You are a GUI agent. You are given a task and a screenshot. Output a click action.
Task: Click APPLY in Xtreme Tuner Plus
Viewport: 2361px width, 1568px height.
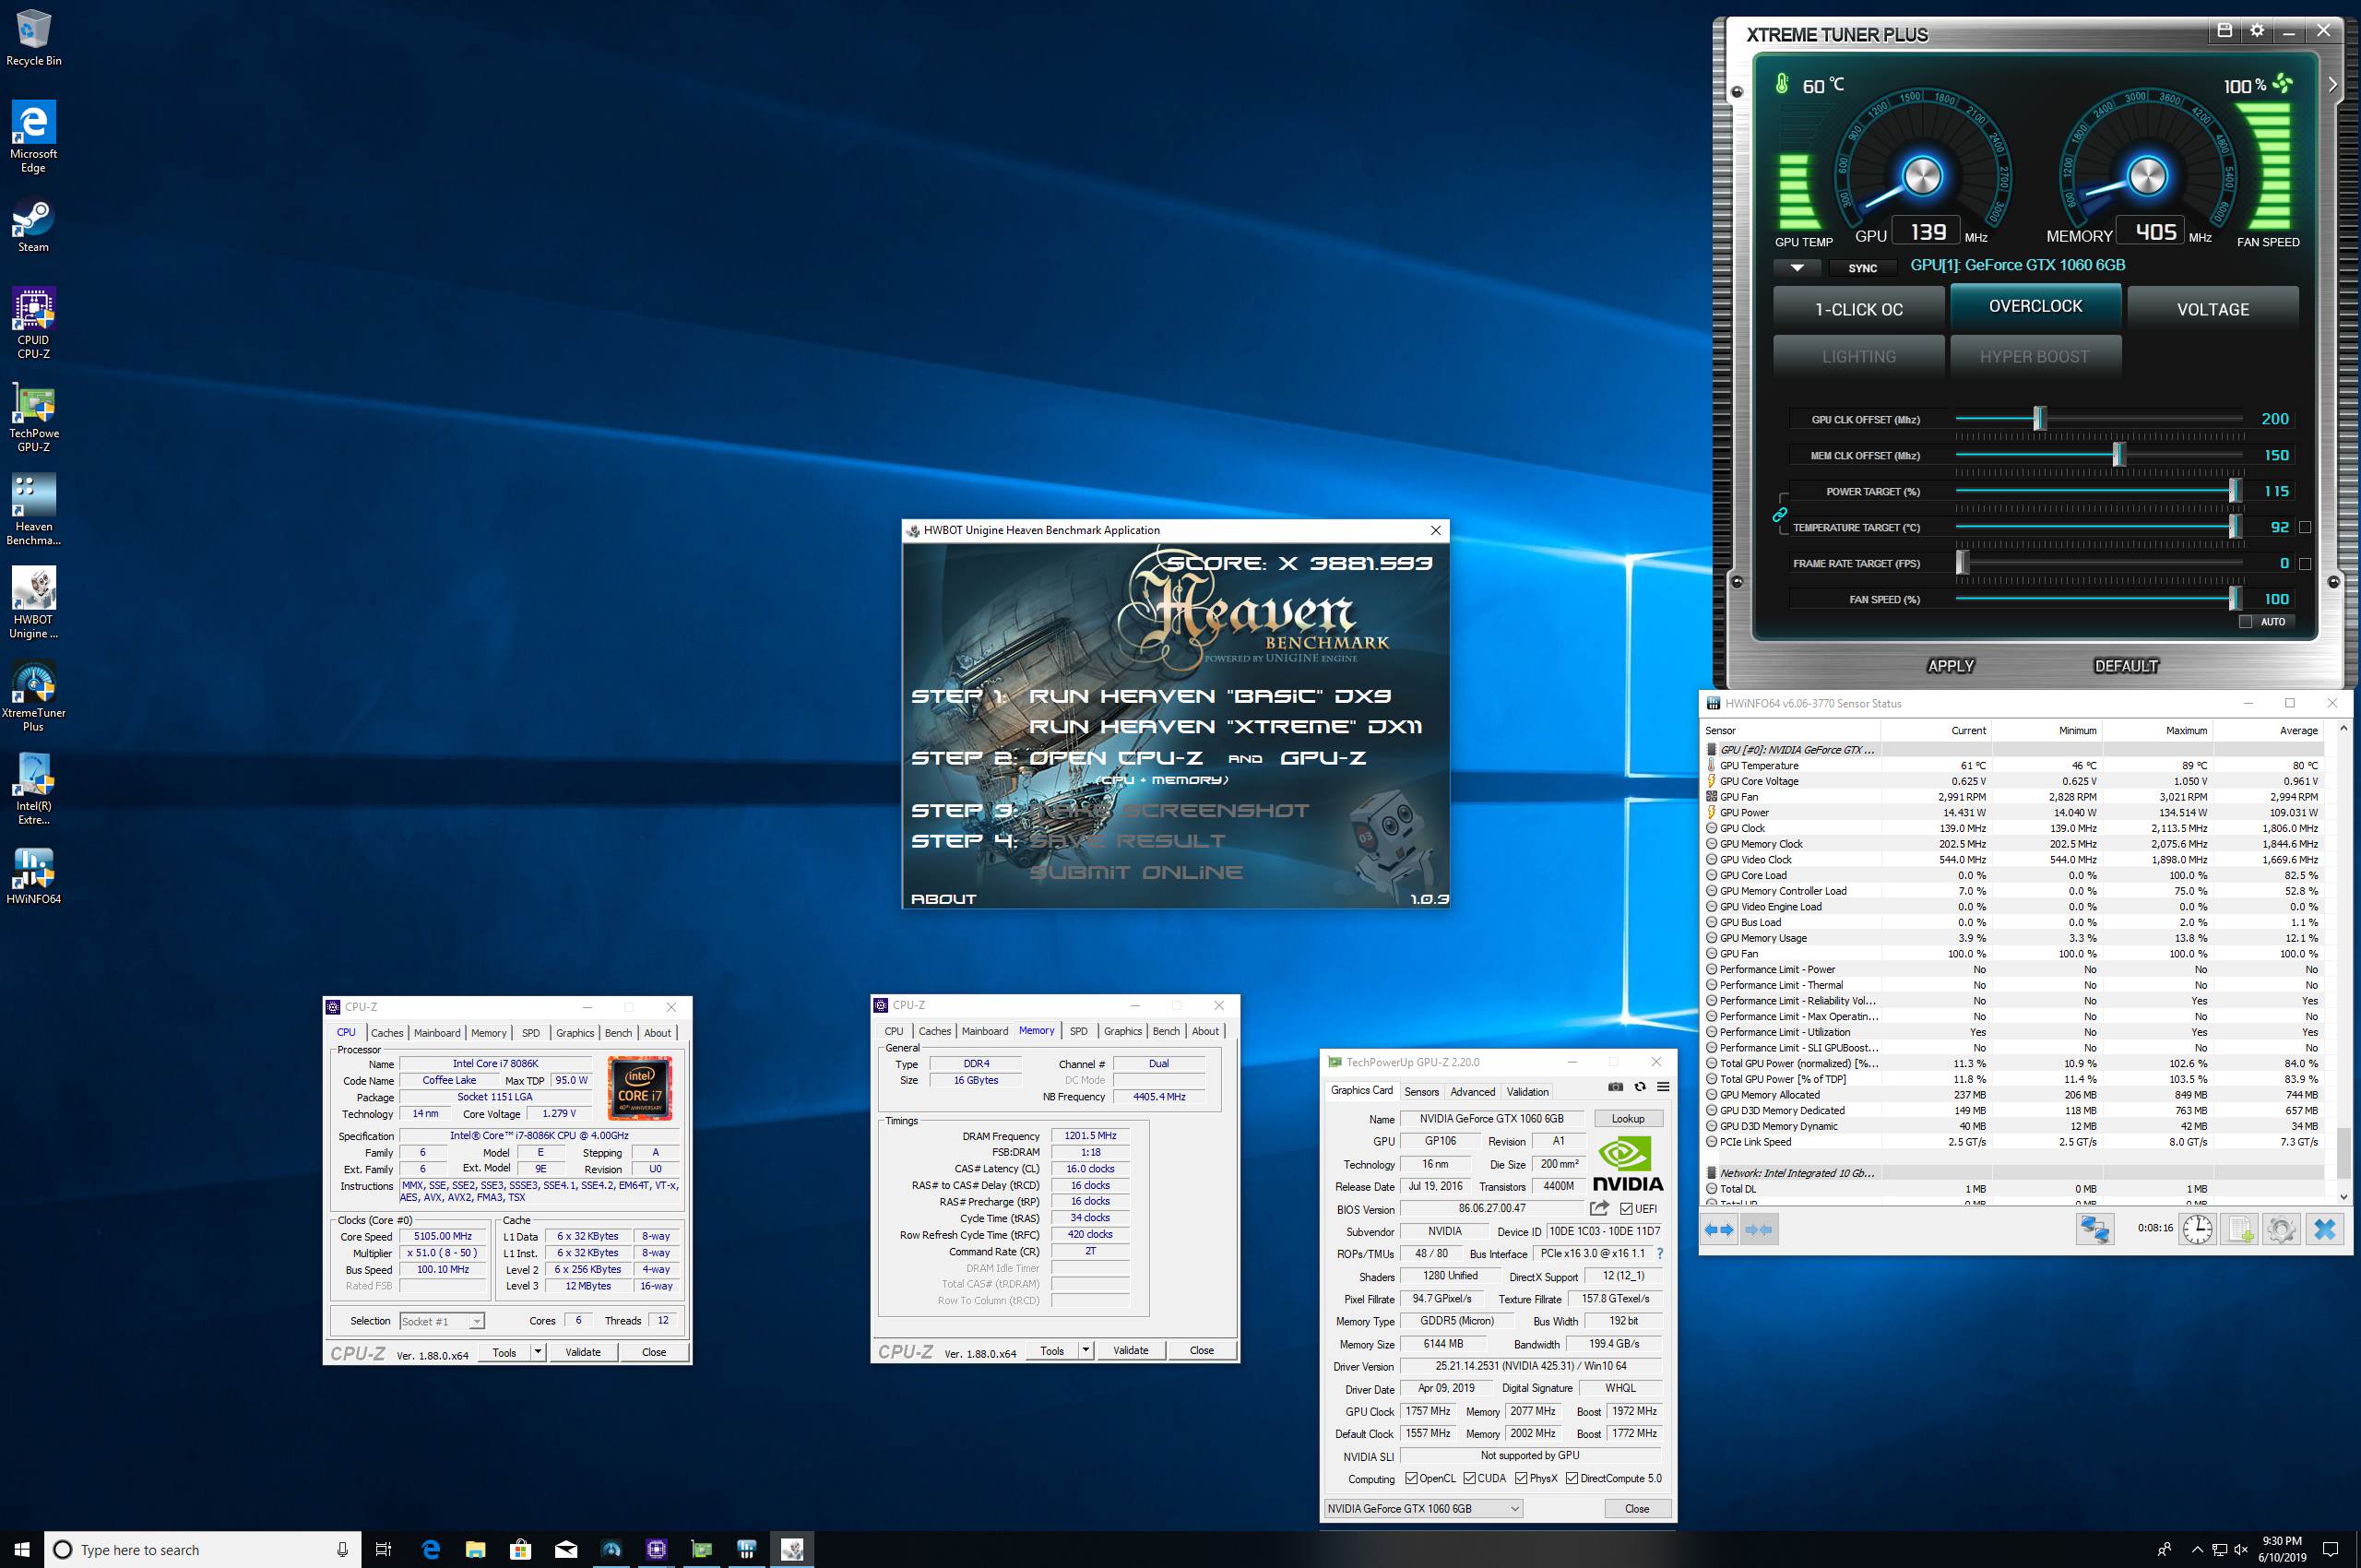tap(1950, 666)
